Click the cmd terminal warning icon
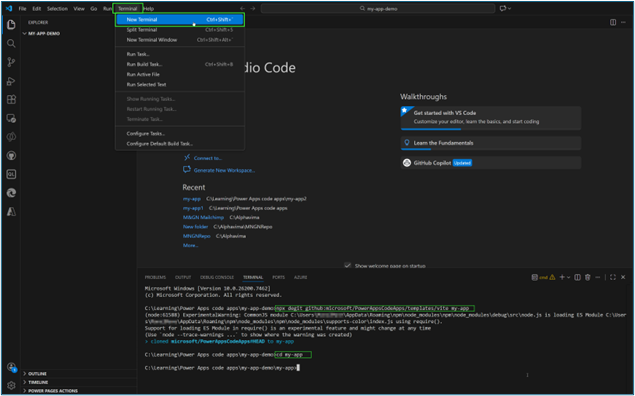The height and width of the screenshot is (396, 635). [x=552, y=277]
